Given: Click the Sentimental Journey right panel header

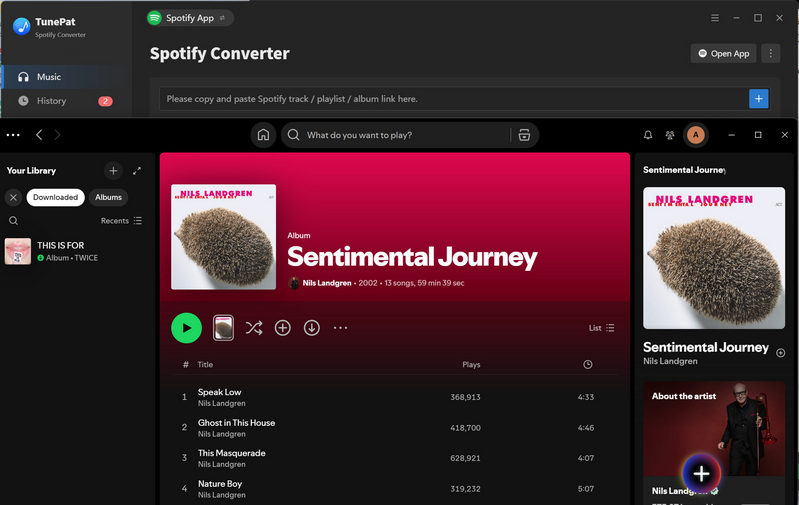Looking at the screenshot, I should pos(684,170).
